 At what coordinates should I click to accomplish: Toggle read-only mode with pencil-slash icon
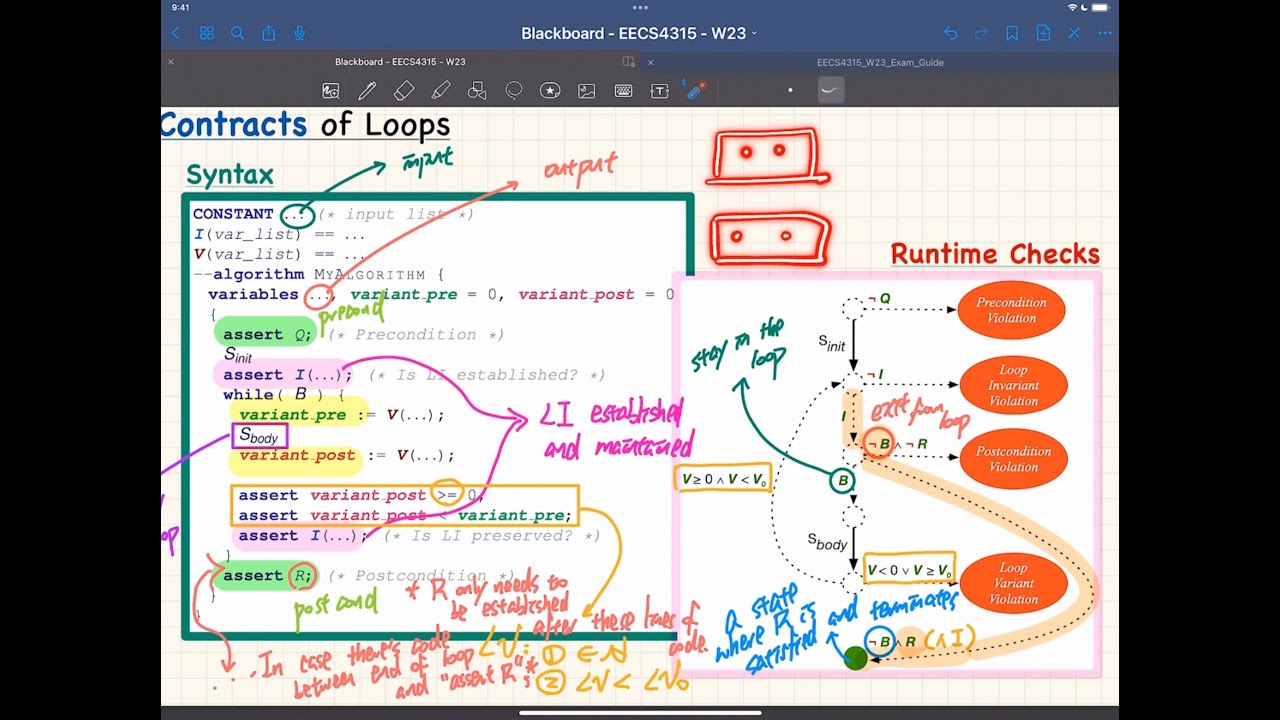click(1074, 33)
